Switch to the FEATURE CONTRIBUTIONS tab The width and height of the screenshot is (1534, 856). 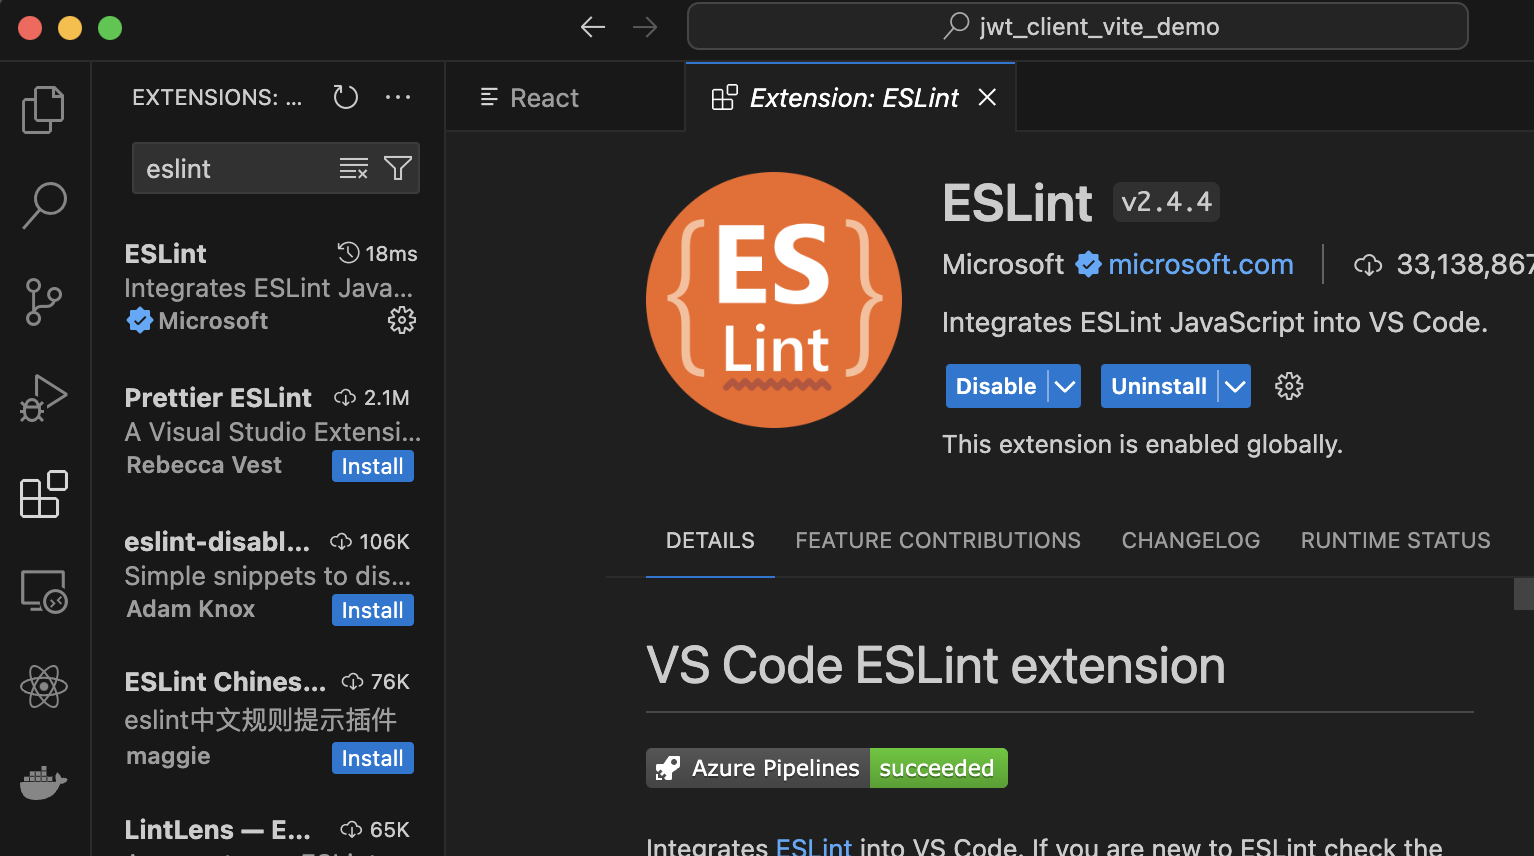(937, 540)
